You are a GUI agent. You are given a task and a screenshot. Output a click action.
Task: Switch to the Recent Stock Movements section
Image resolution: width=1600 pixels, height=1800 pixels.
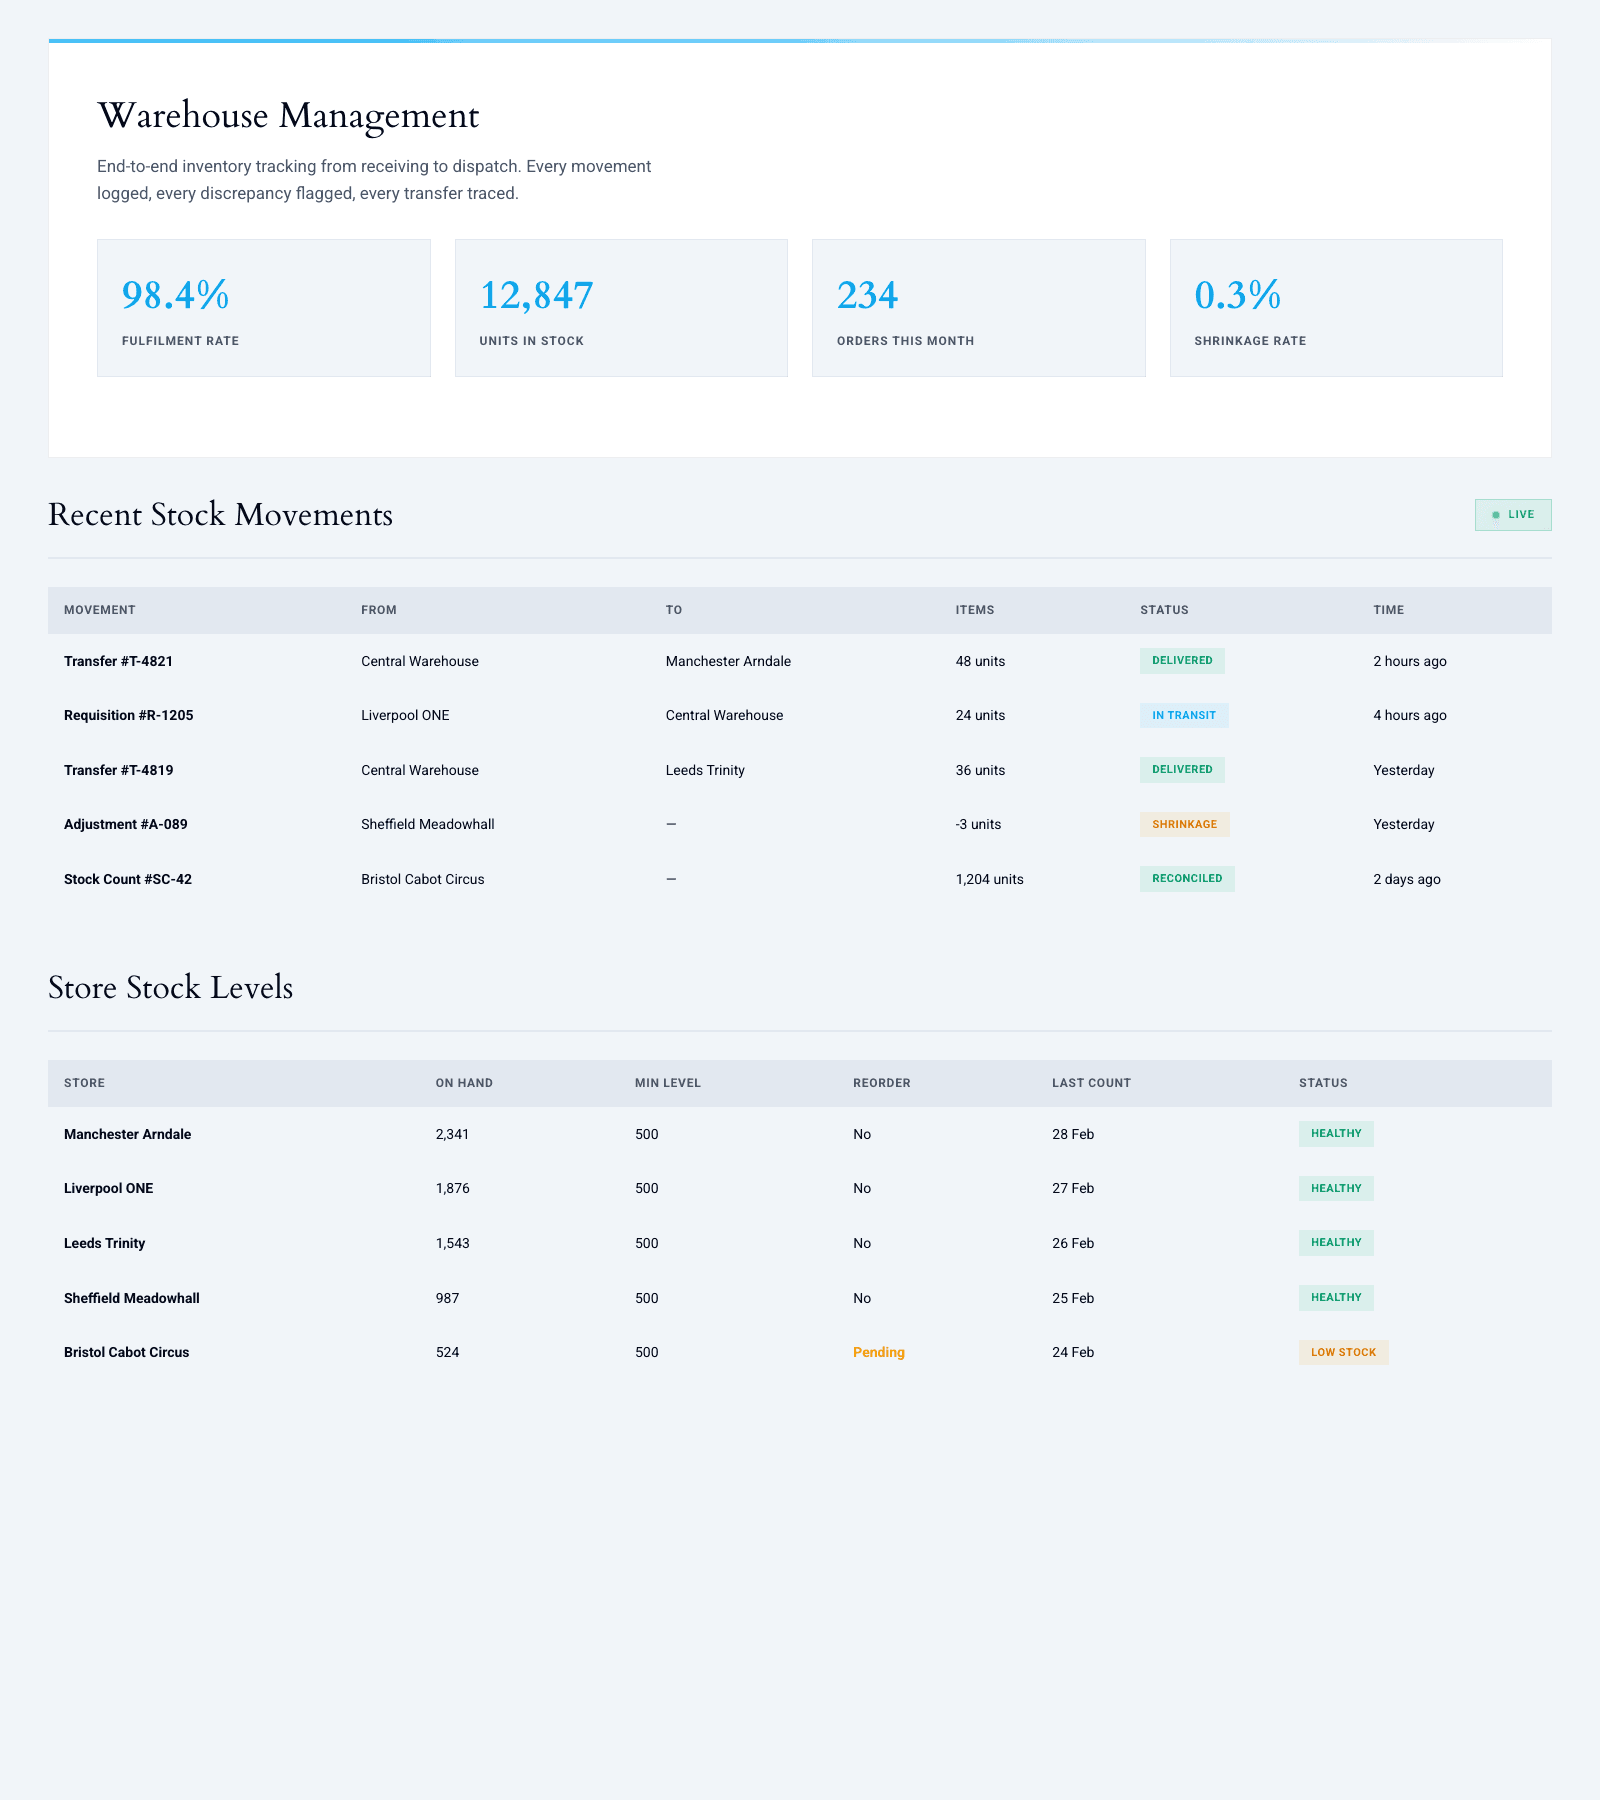(219, 514)
